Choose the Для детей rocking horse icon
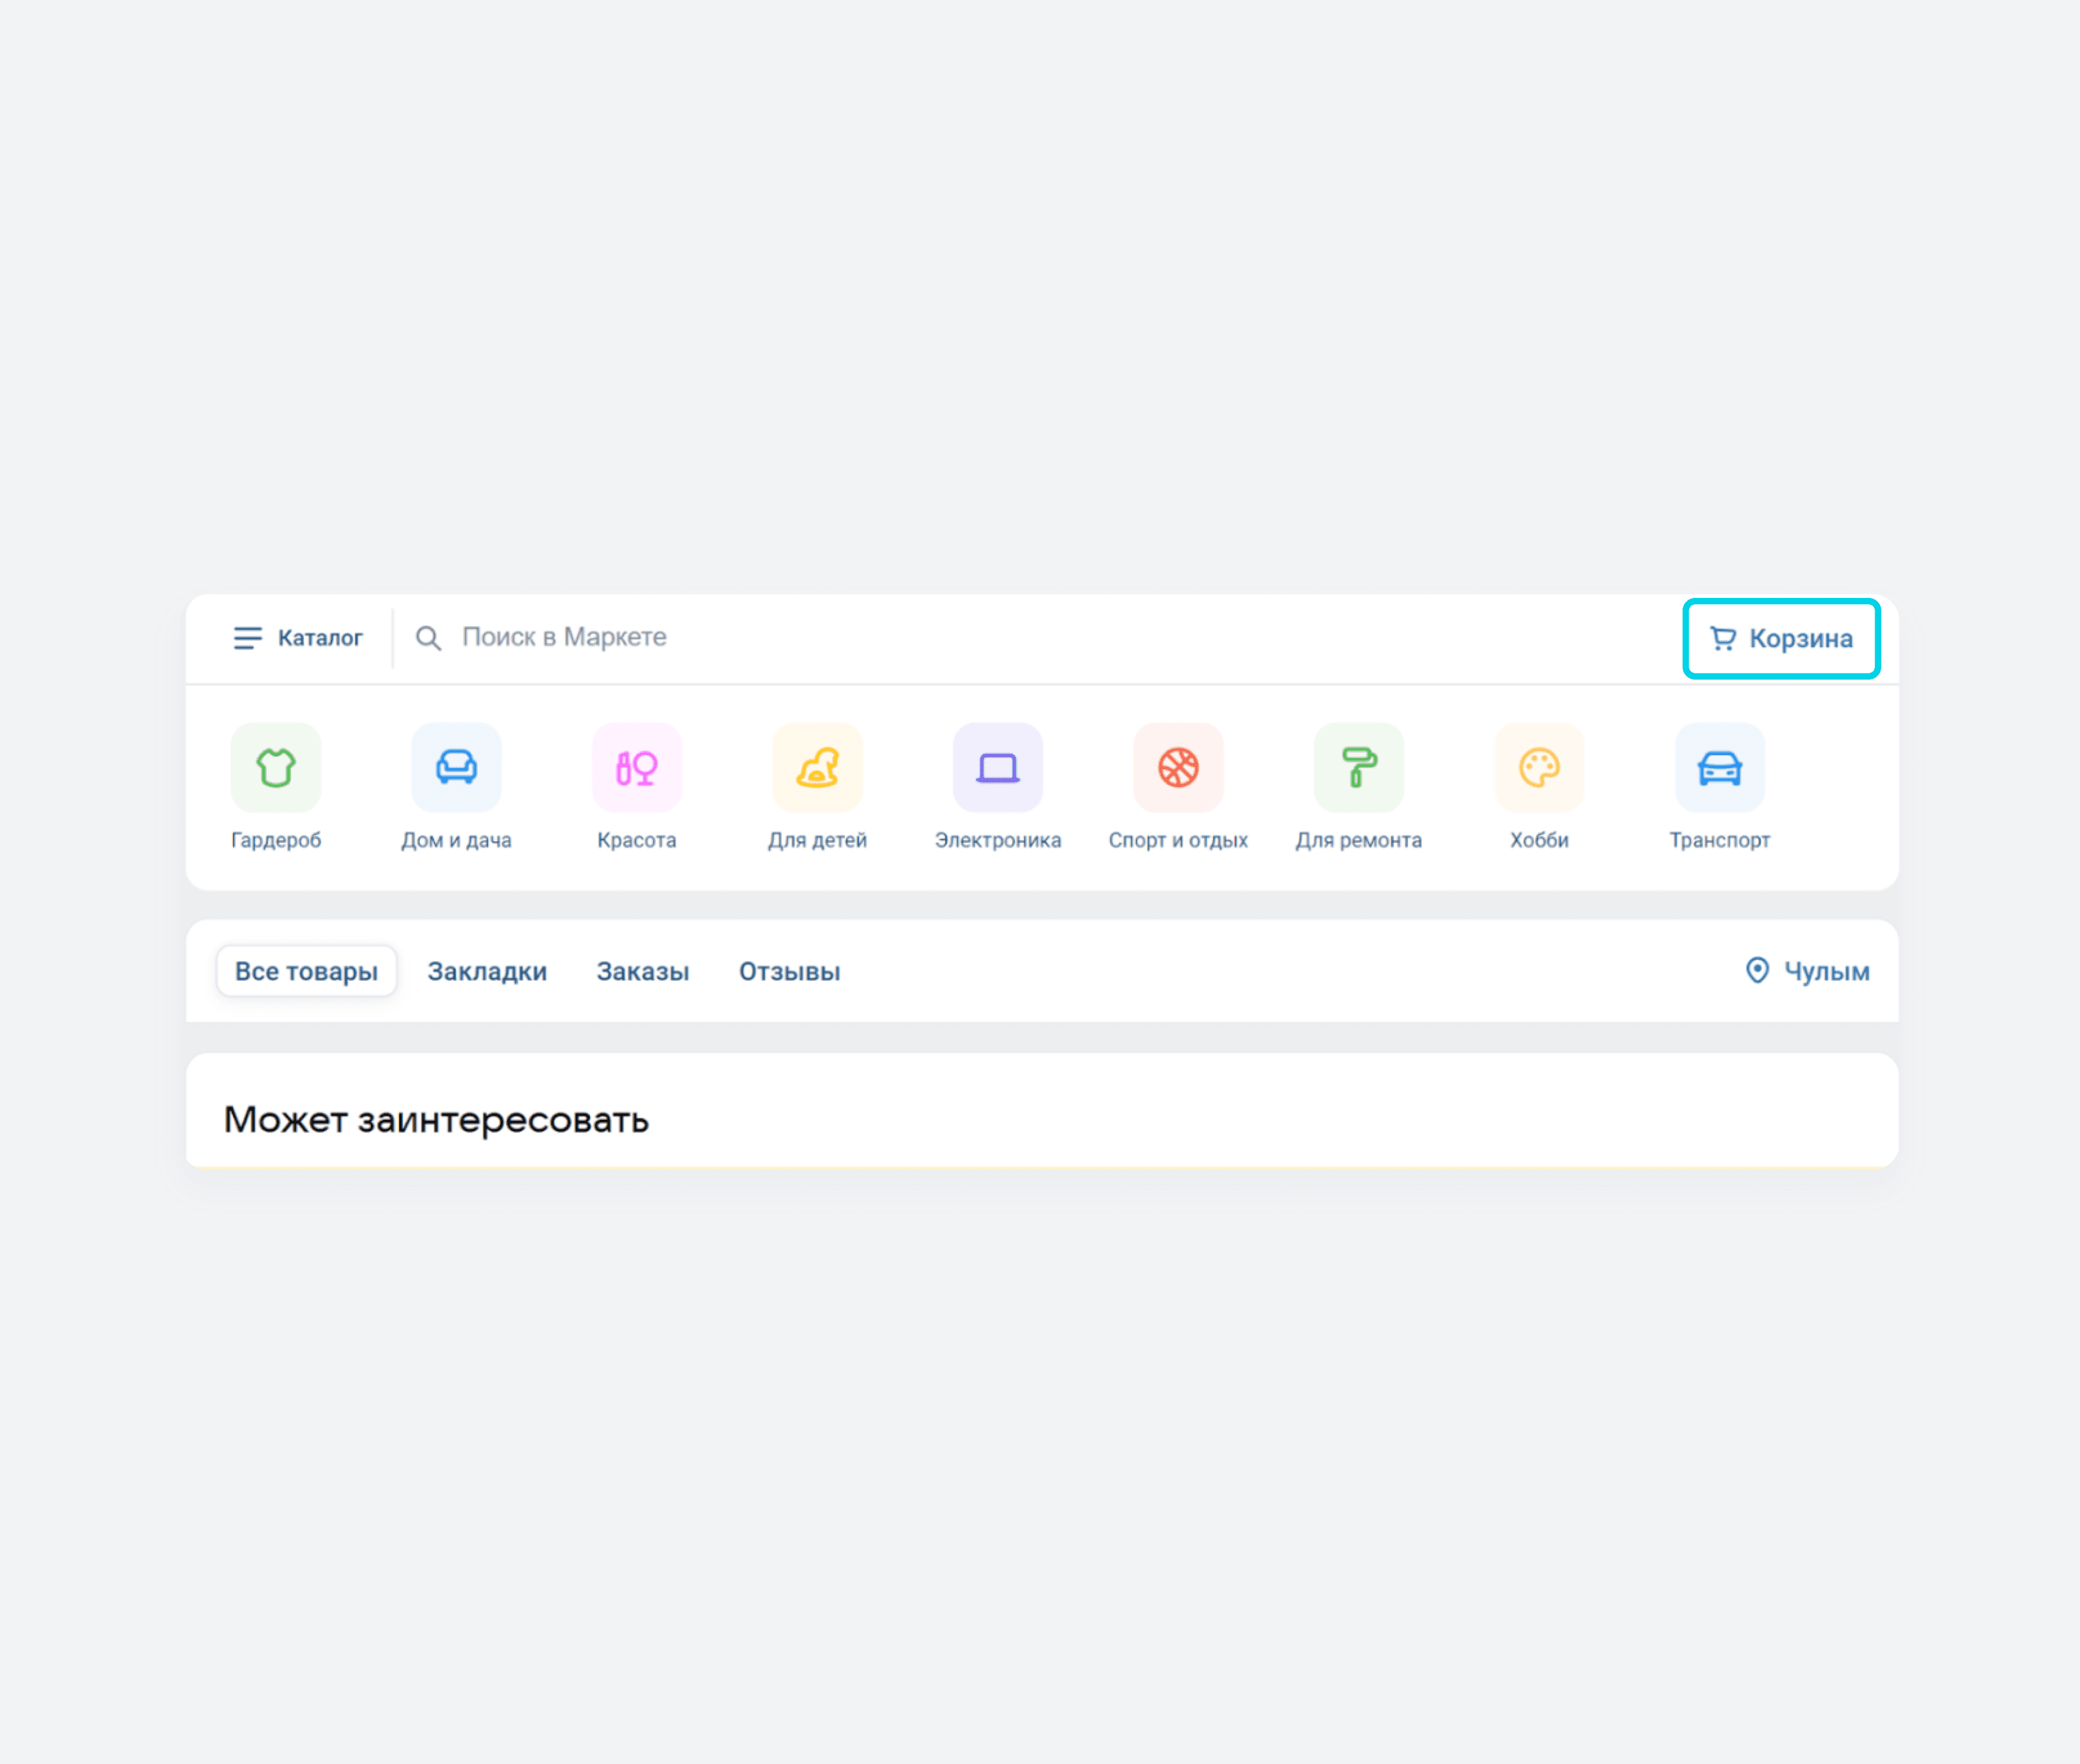Image resolution: width=2080 pixels, height=1764 pixels. click(817, 767)
